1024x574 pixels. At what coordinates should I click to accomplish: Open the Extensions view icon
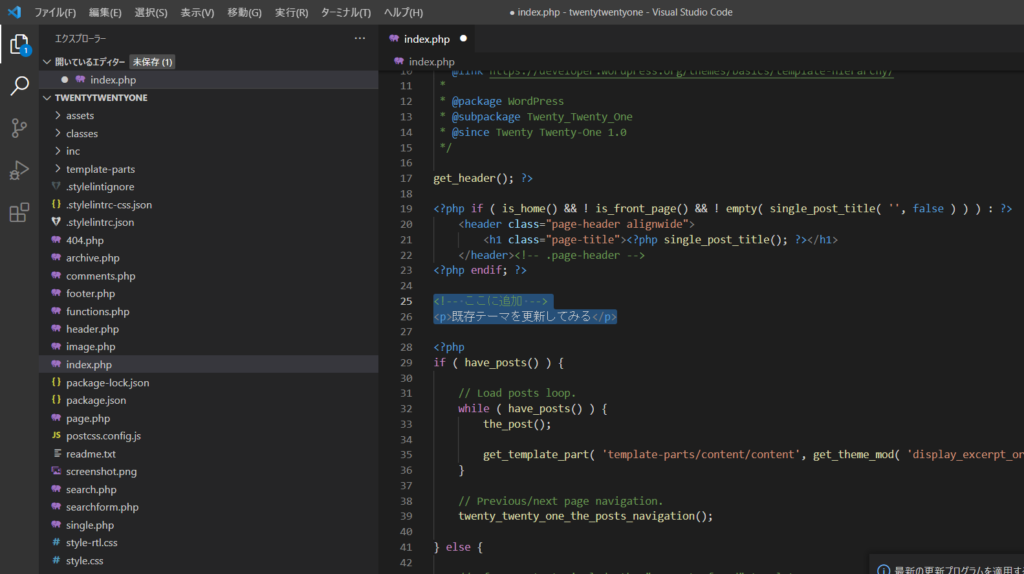pyautogui.click(x=19, y=212)
